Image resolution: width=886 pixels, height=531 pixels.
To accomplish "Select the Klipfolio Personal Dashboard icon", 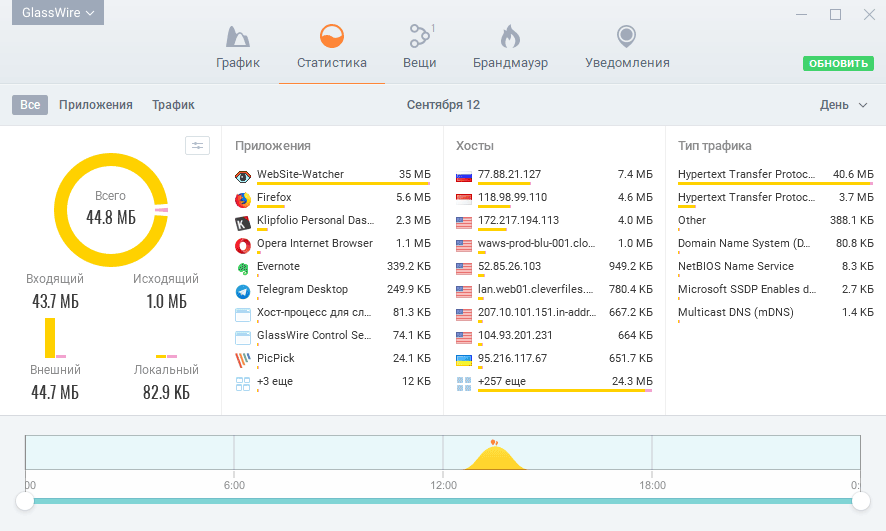I will [x=243, y=223].
